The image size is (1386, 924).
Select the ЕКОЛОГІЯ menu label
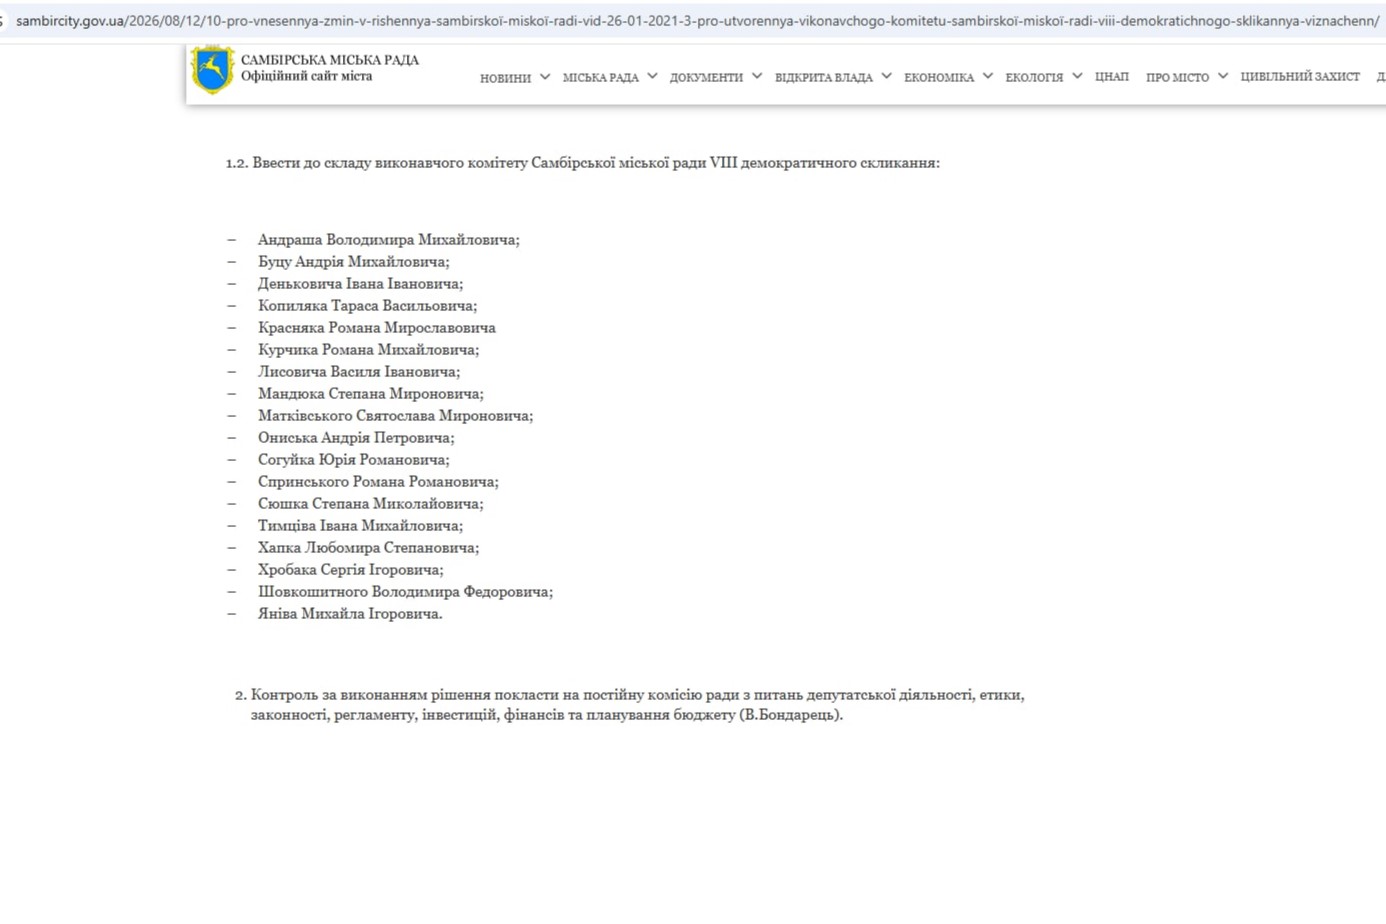pos(1034,78)
